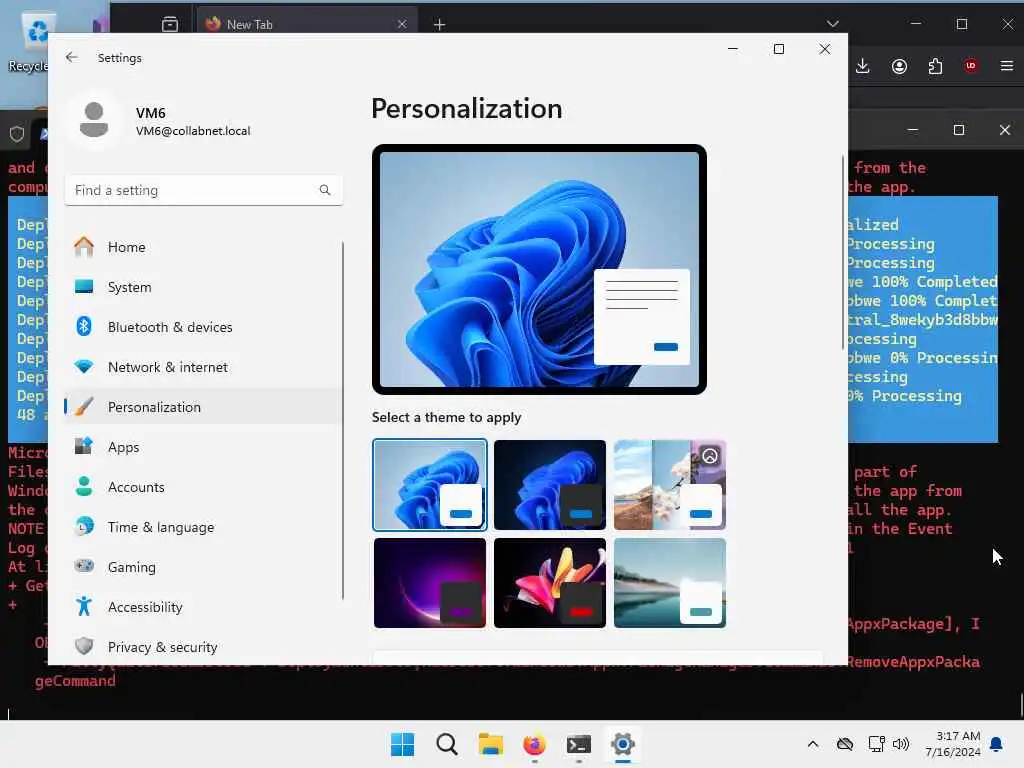
Task: Open the clock showing 3:17 AM
Action: [x=952, y=744]
